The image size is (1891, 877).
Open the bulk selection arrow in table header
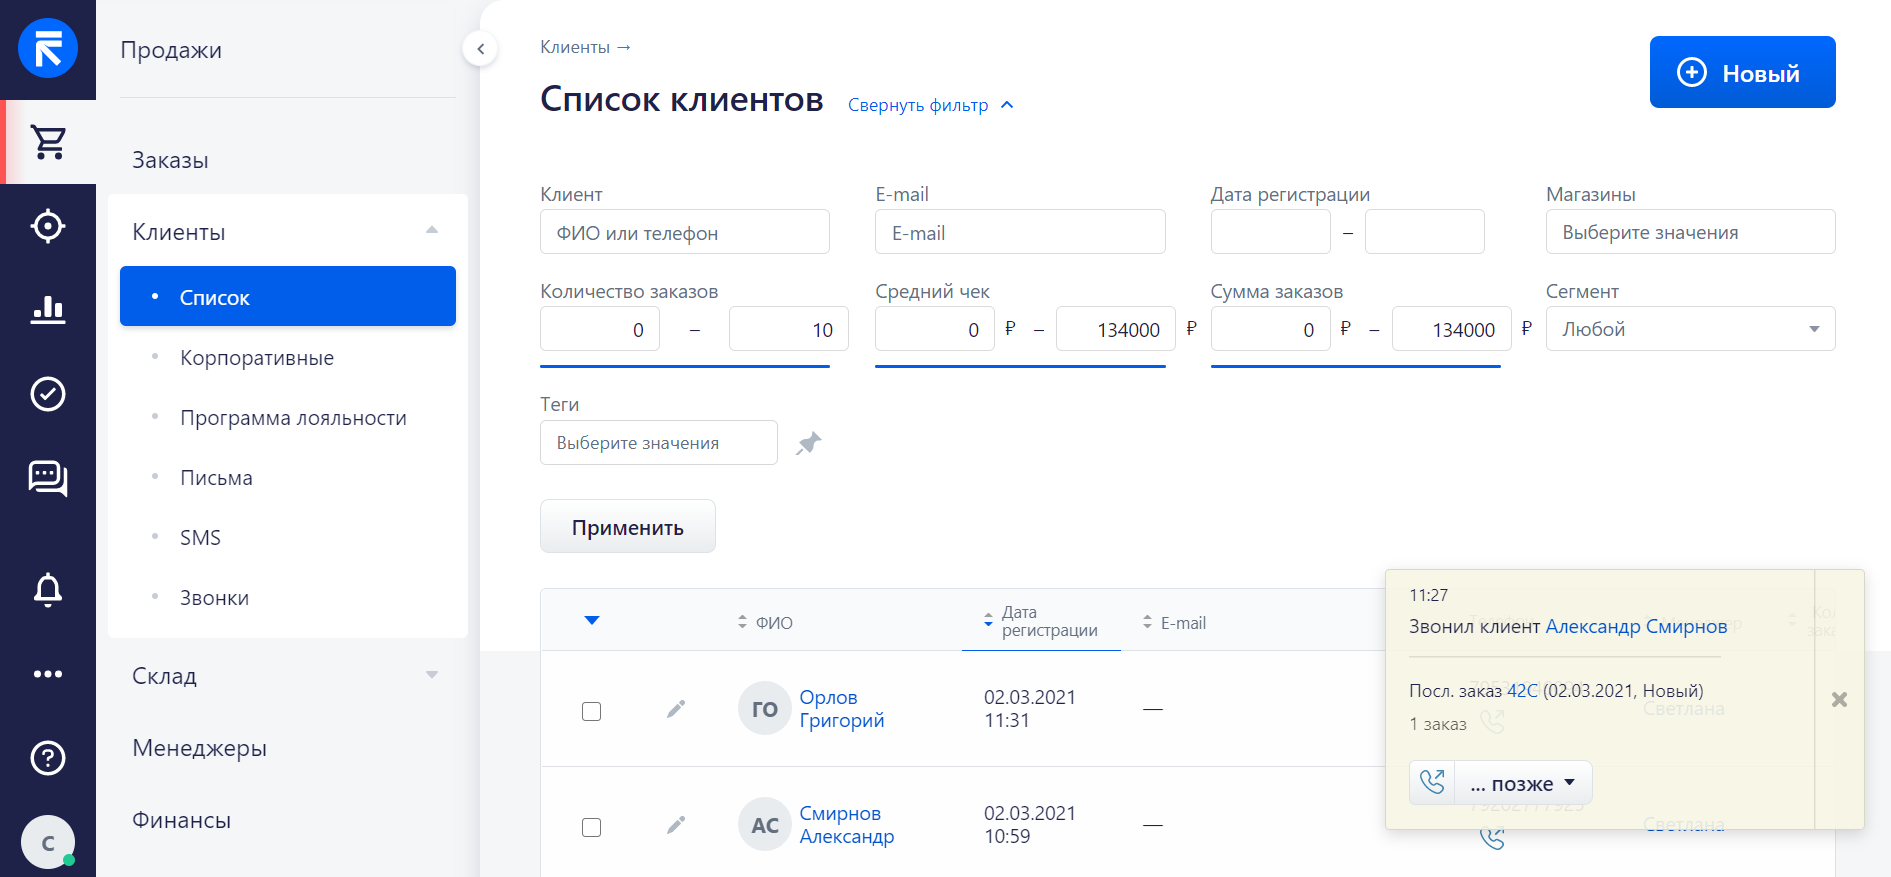pyautogui.click(x=592, y=621)
